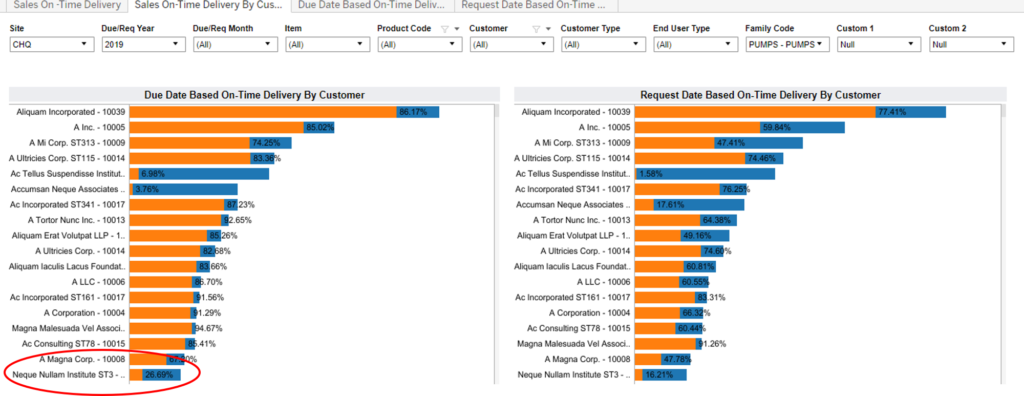The width and height of the screenshot is (1024, 396).
Task: Expand the End User Type dropdown
Action: tap(695, 44)
